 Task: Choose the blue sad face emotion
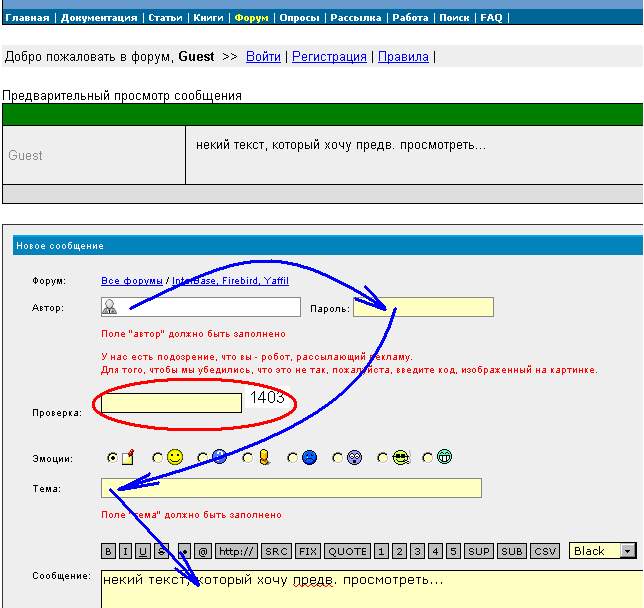(x=292, y=458)
